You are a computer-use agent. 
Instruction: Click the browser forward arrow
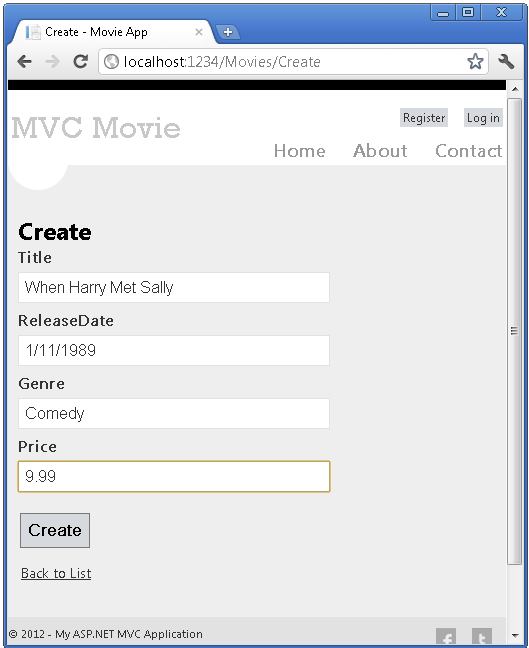pos(52,62)
